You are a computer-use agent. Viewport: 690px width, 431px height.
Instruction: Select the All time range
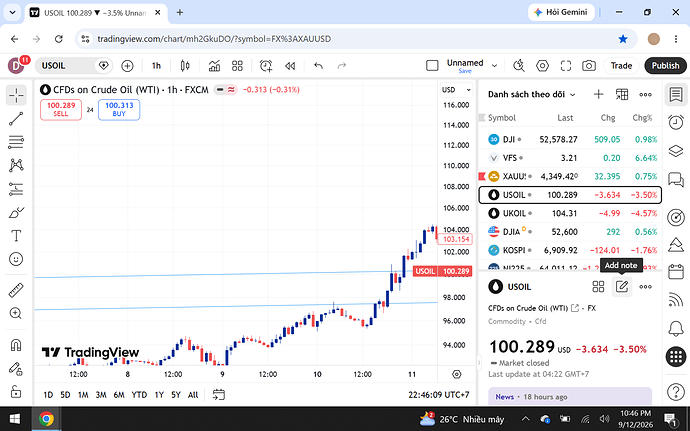point(193,395)
